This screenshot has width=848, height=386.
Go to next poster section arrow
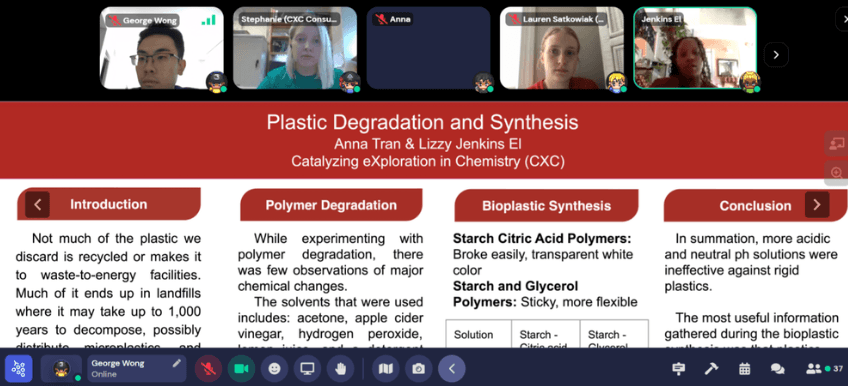pyautogui.click(x=817, y=204)
